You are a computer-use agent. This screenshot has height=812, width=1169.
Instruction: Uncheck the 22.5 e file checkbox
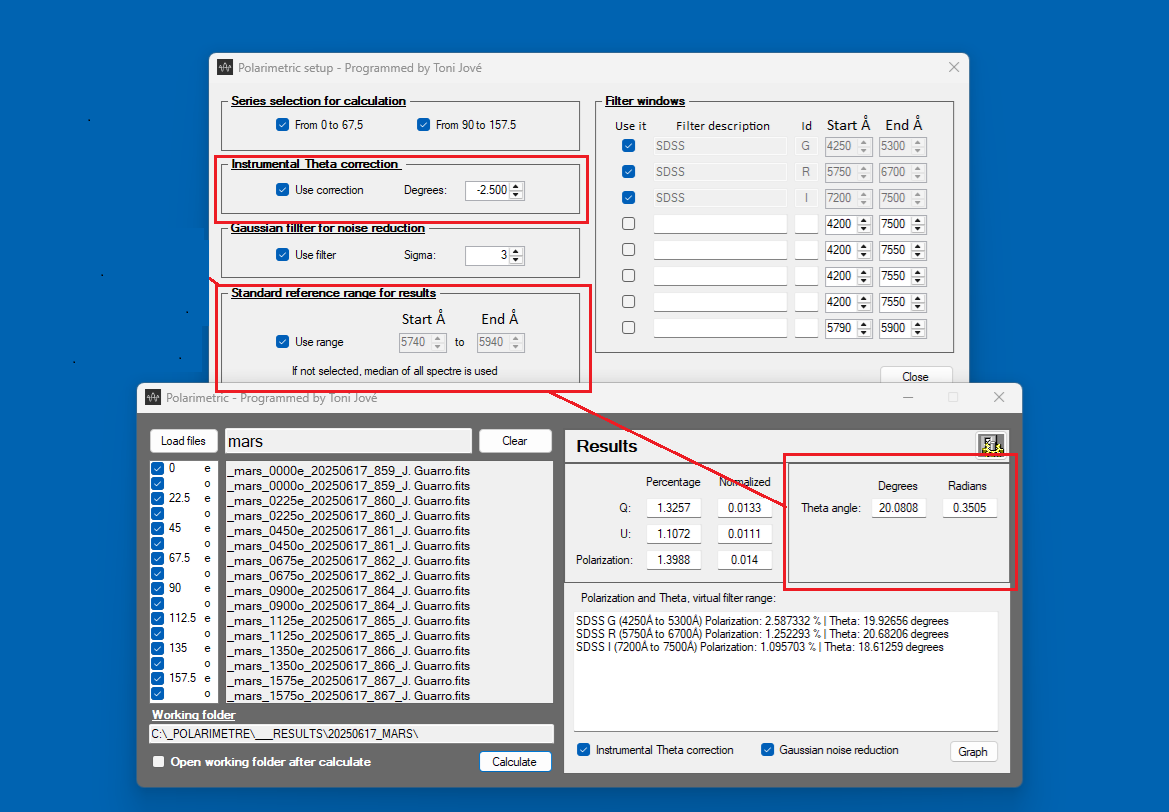[157, 498]
